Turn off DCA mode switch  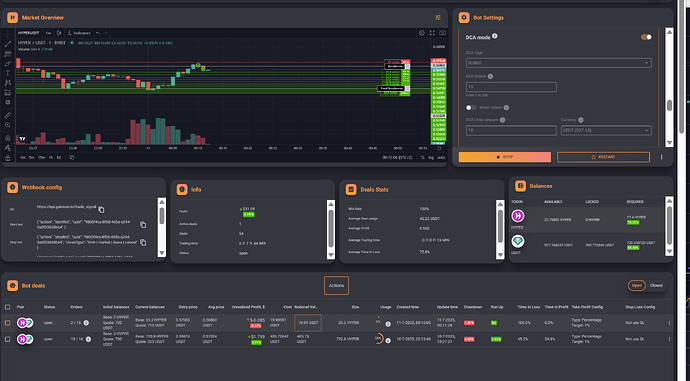(x=646, y=37)
